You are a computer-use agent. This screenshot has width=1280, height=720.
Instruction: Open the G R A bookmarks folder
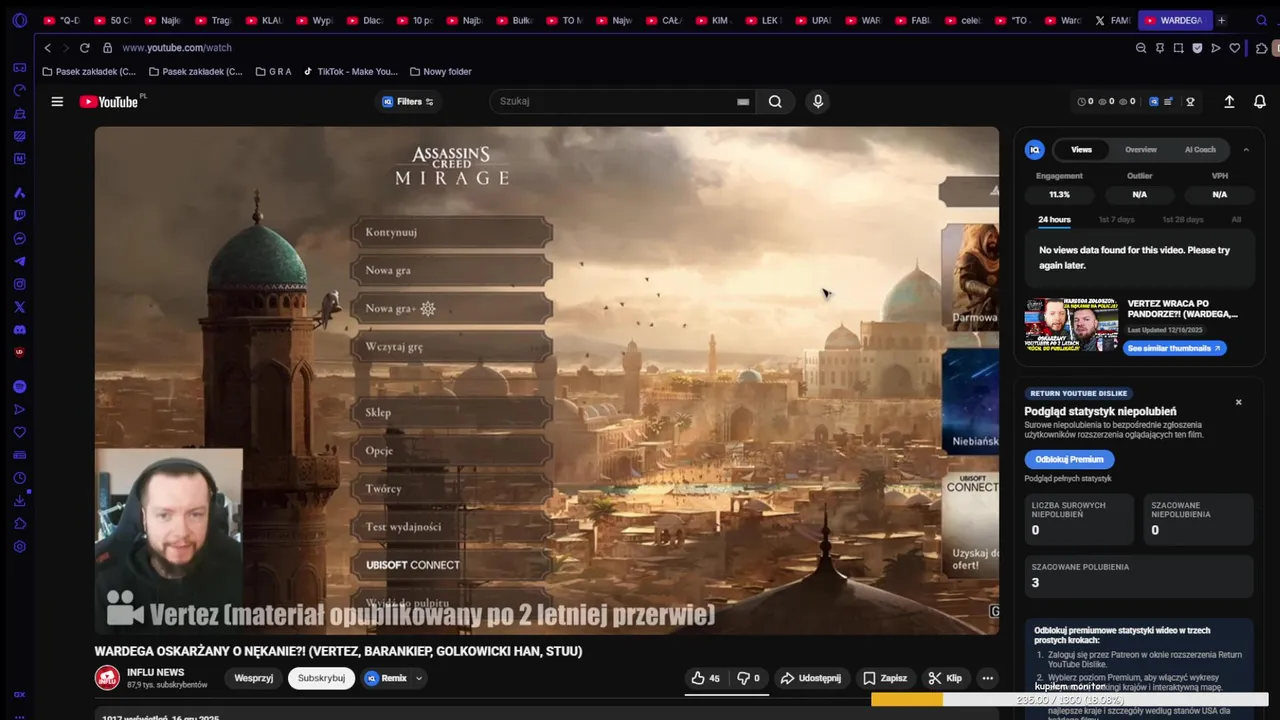(273, 71)
